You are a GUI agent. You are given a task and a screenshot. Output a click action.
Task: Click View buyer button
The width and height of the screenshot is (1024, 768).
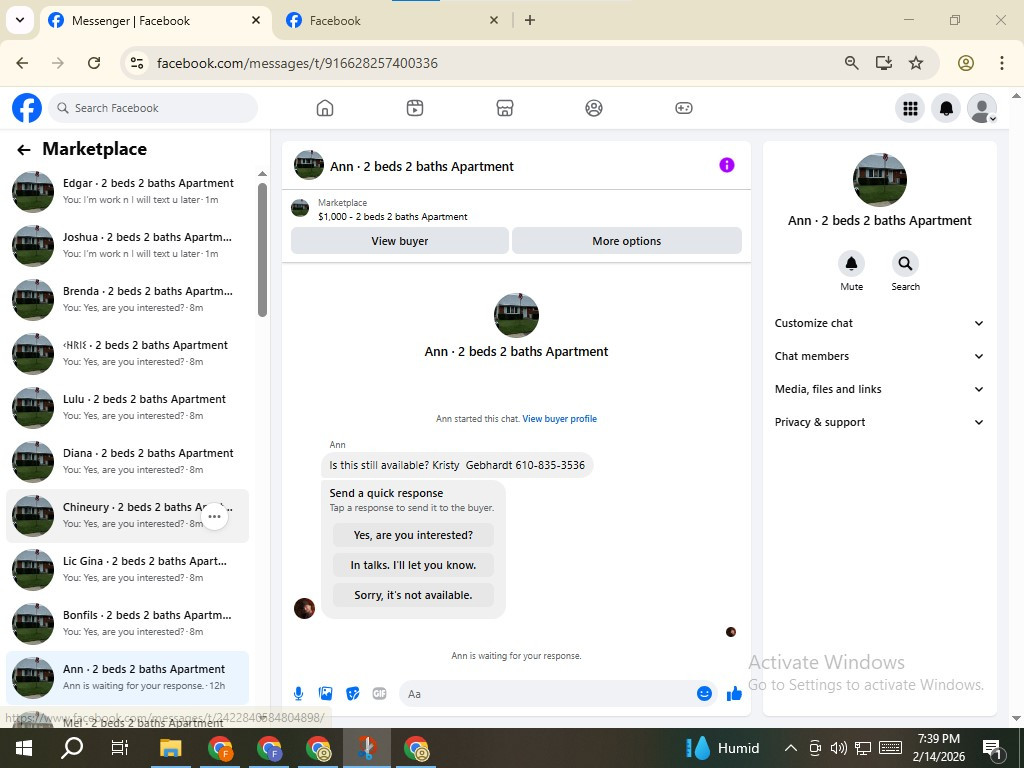pos(400,241)
